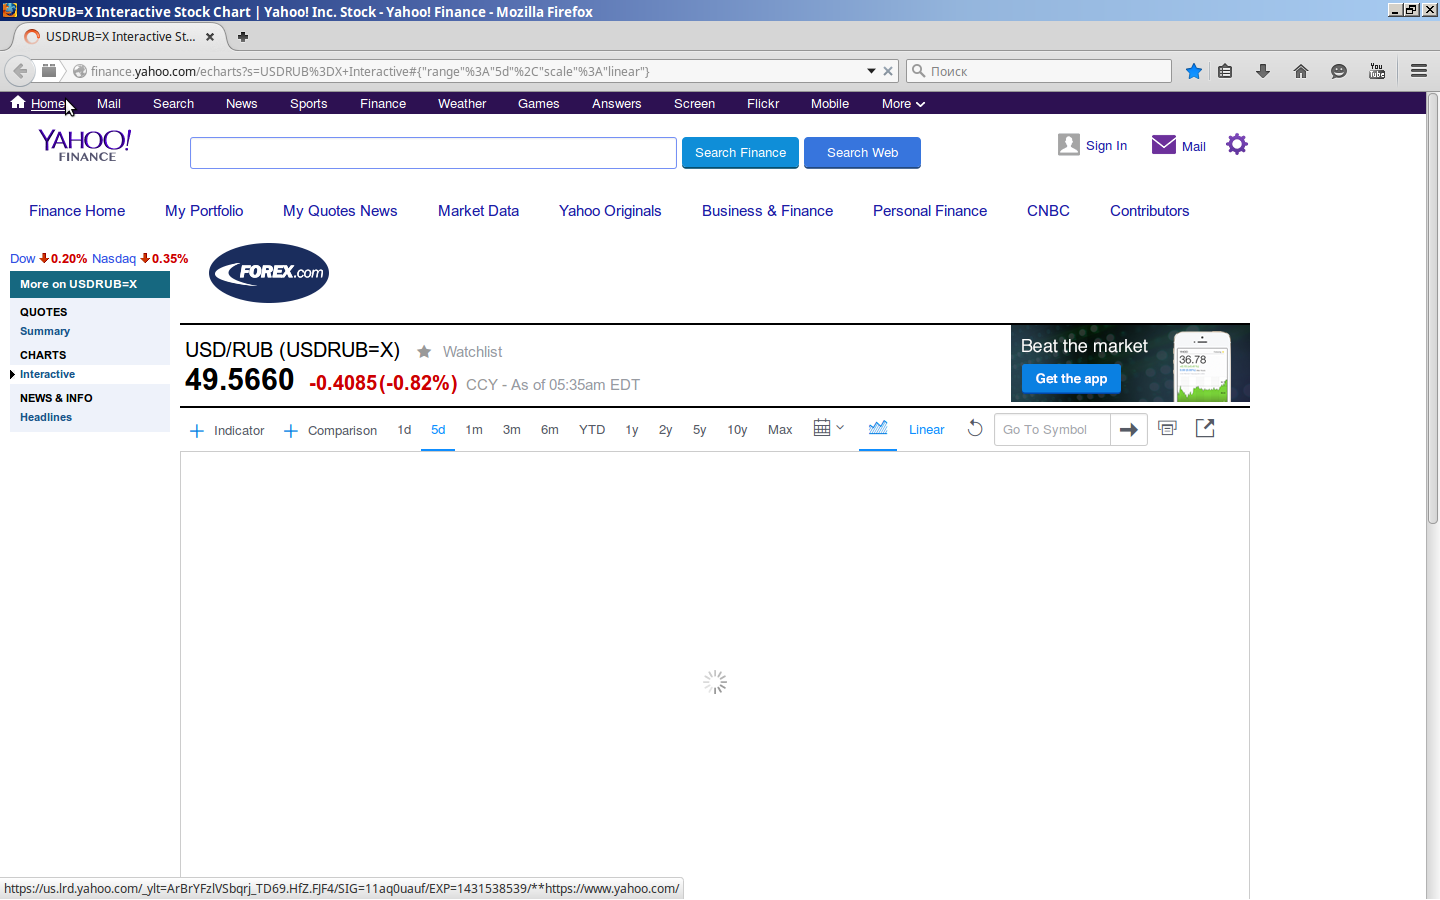The image size is (1440, 900).
Task: Open Finance Home navigation tab
Action: click(77, 211)
